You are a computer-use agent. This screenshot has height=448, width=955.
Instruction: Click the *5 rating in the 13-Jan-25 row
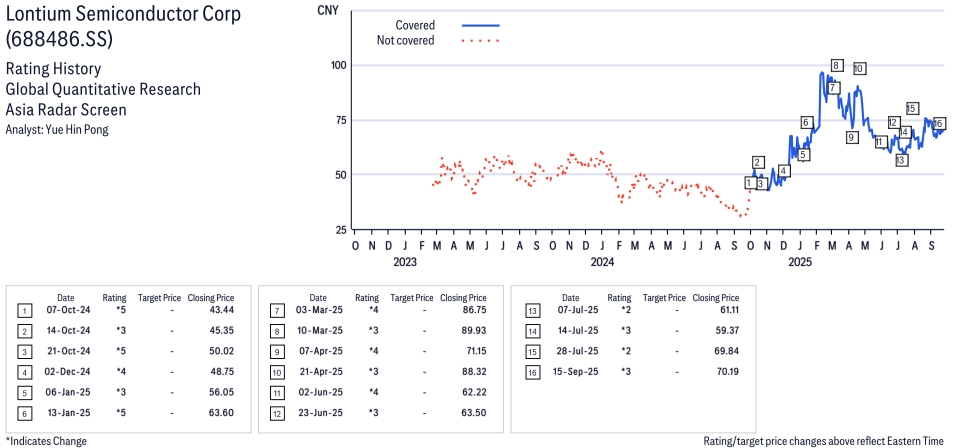click(x=121, y=412)
